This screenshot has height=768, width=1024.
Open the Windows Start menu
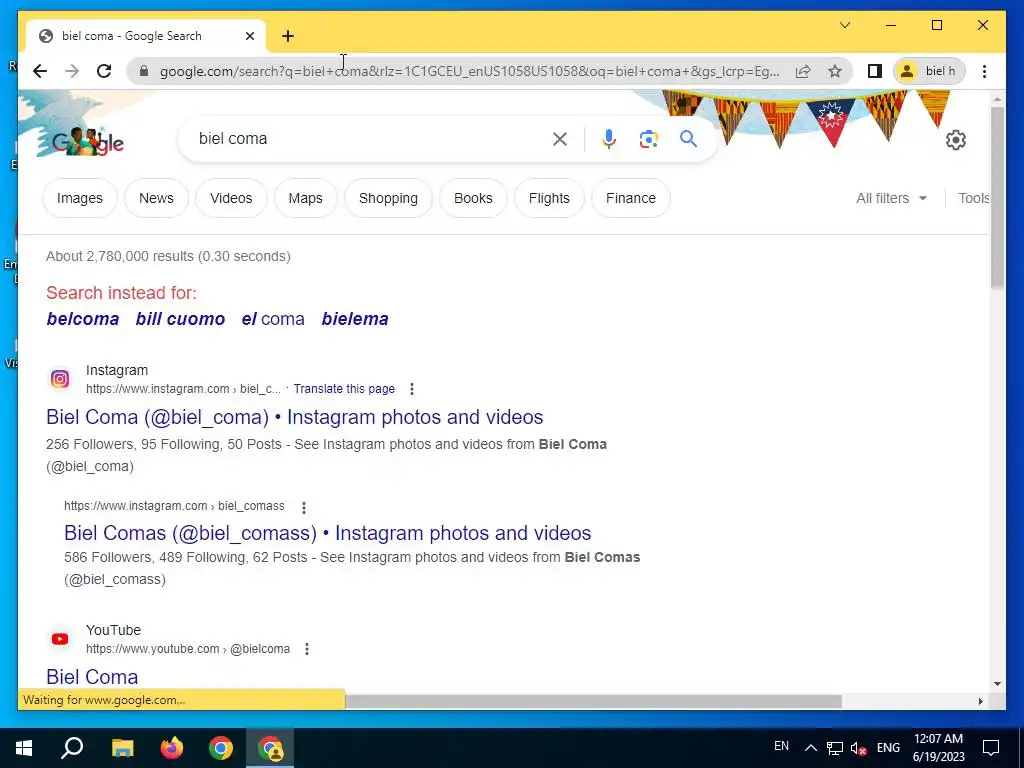[x=24, y=748]
